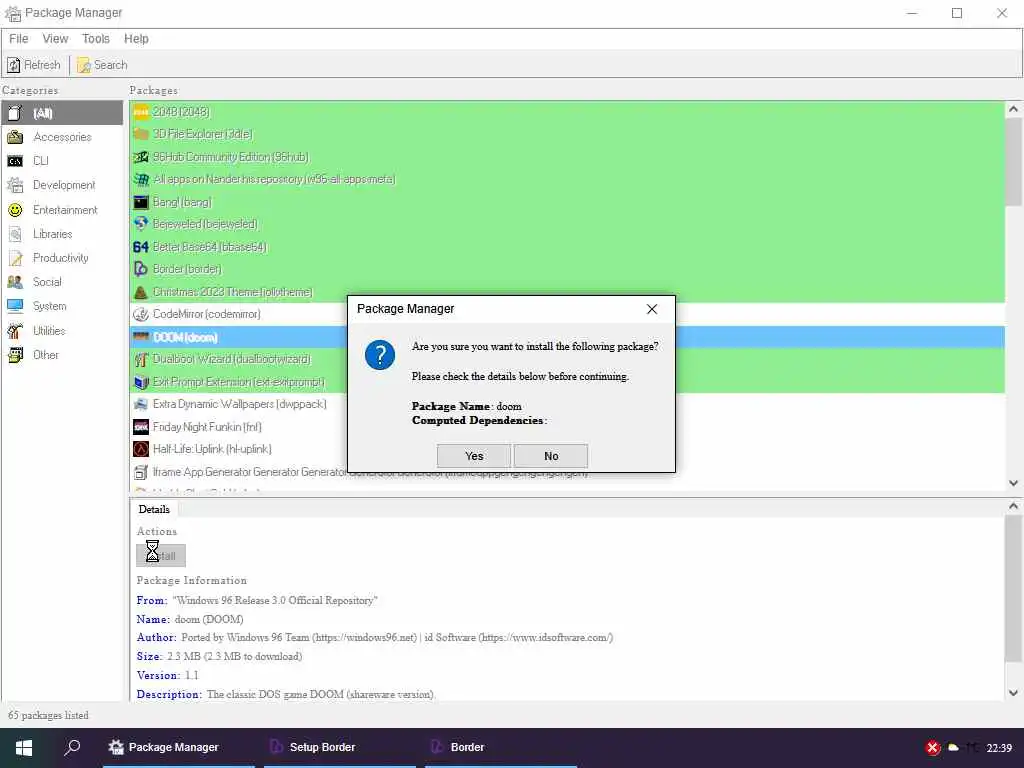This screenshot has width=1024, height=768.
Task: Select the All apps on Nander repository row
Action: (567, 179)
